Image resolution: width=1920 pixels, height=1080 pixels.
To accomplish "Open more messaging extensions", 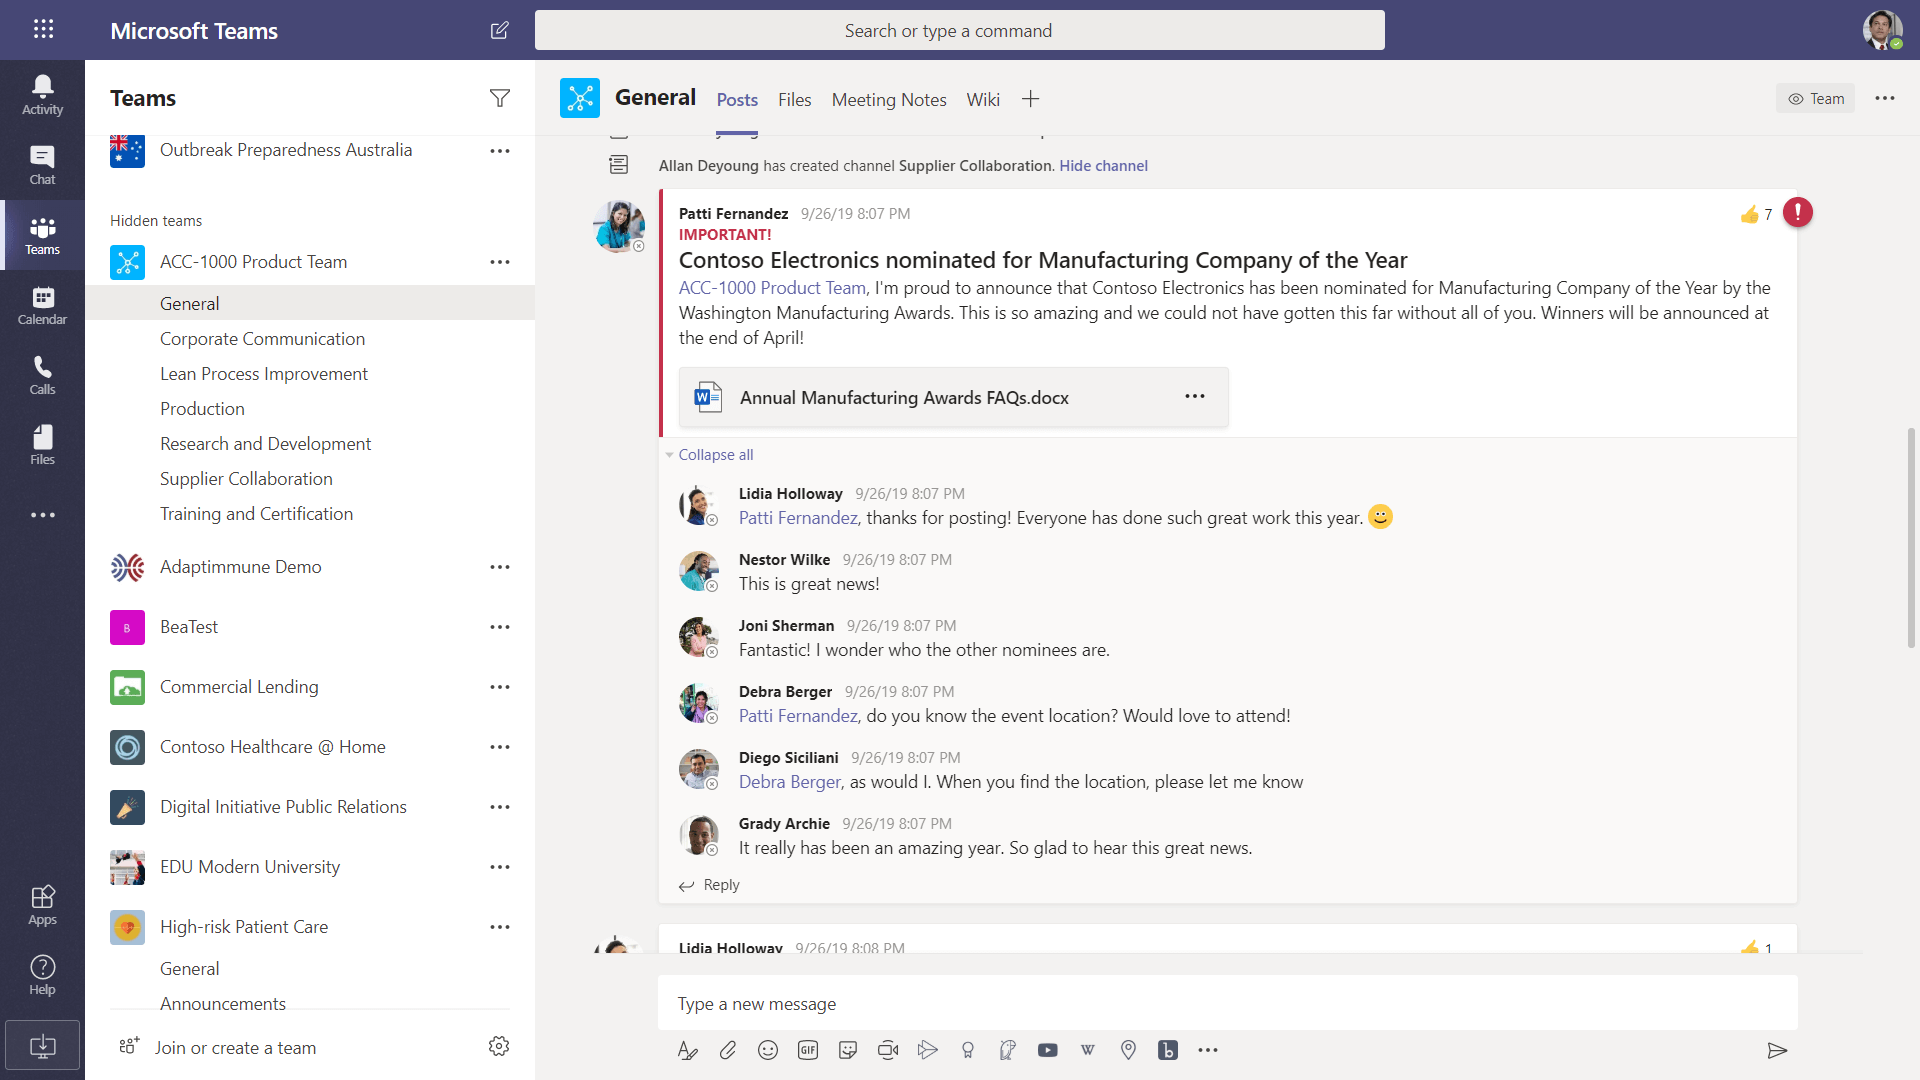I will pyautogui.click(x=1208, y=1050).
